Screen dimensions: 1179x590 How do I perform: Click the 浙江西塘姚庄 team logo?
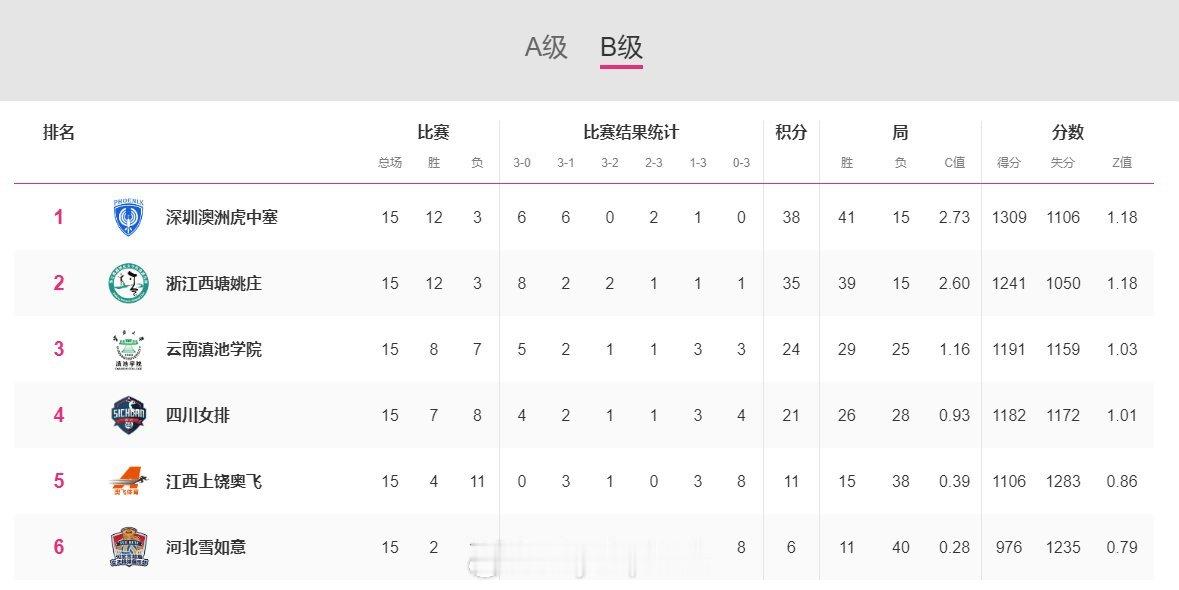click(x=129, y=284)
